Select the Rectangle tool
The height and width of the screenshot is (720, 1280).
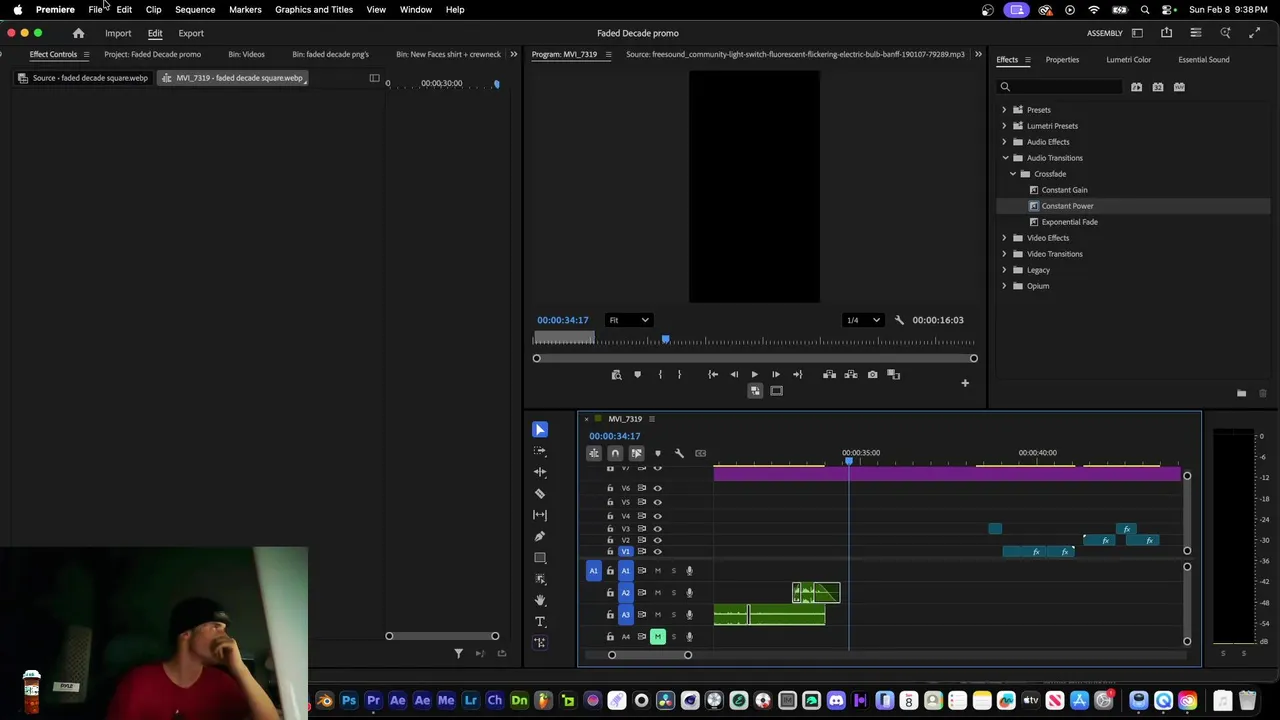(x=540, y=558)
